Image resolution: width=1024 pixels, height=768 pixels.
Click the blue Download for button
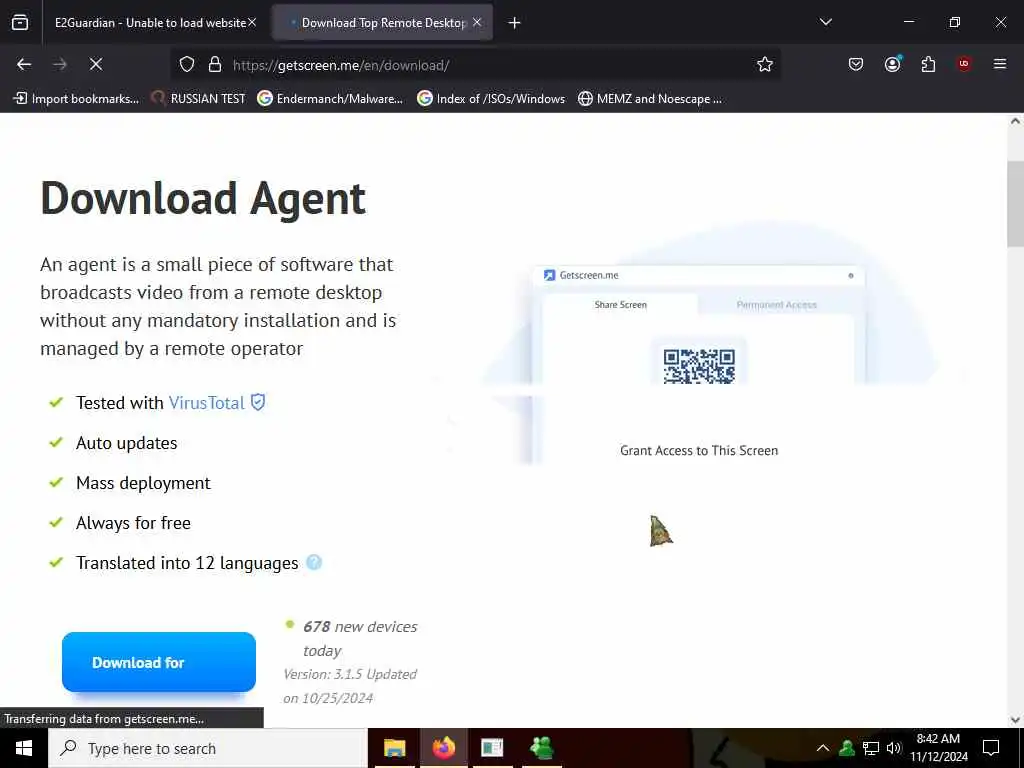159,662
